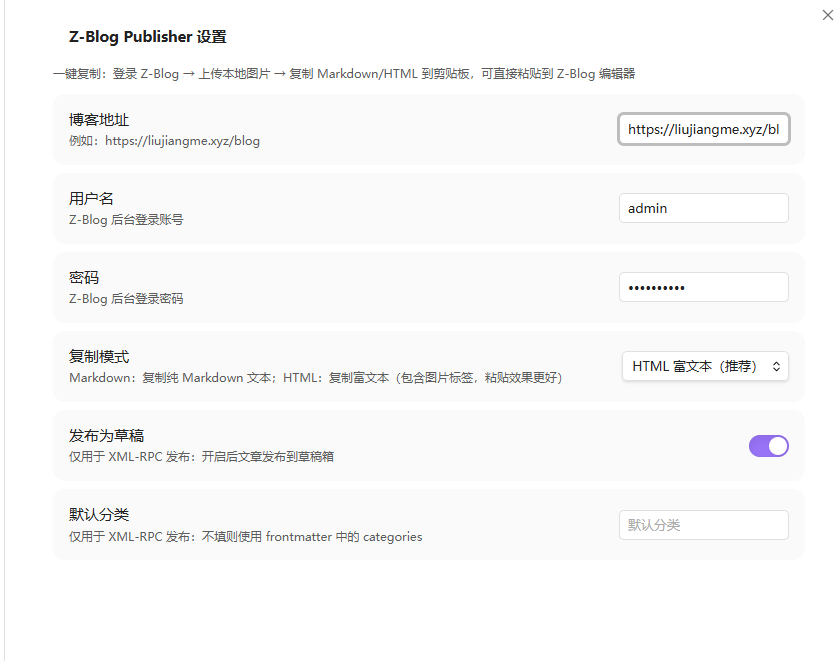Click the default category input field
Screen dimensions: 838x661
703,525
